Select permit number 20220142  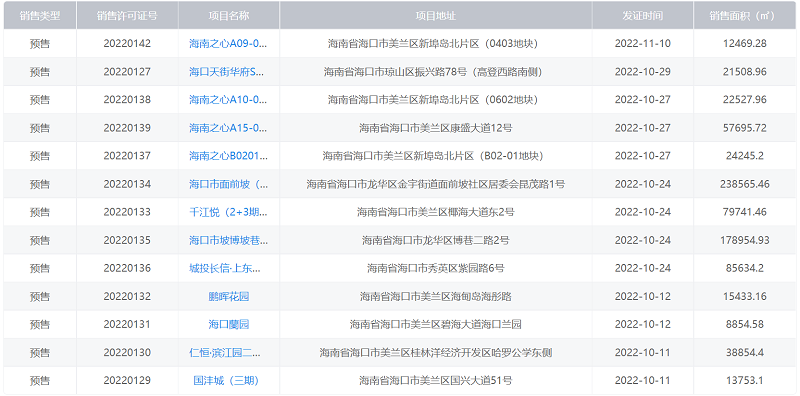(127, 43)
